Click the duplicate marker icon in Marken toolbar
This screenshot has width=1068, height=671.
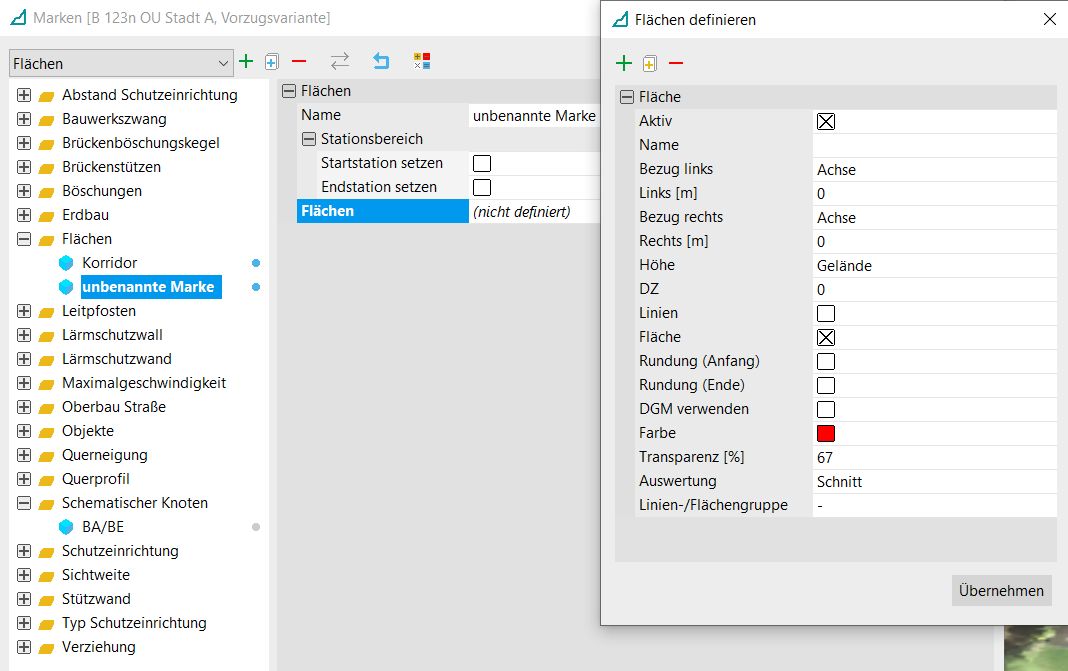271,62
